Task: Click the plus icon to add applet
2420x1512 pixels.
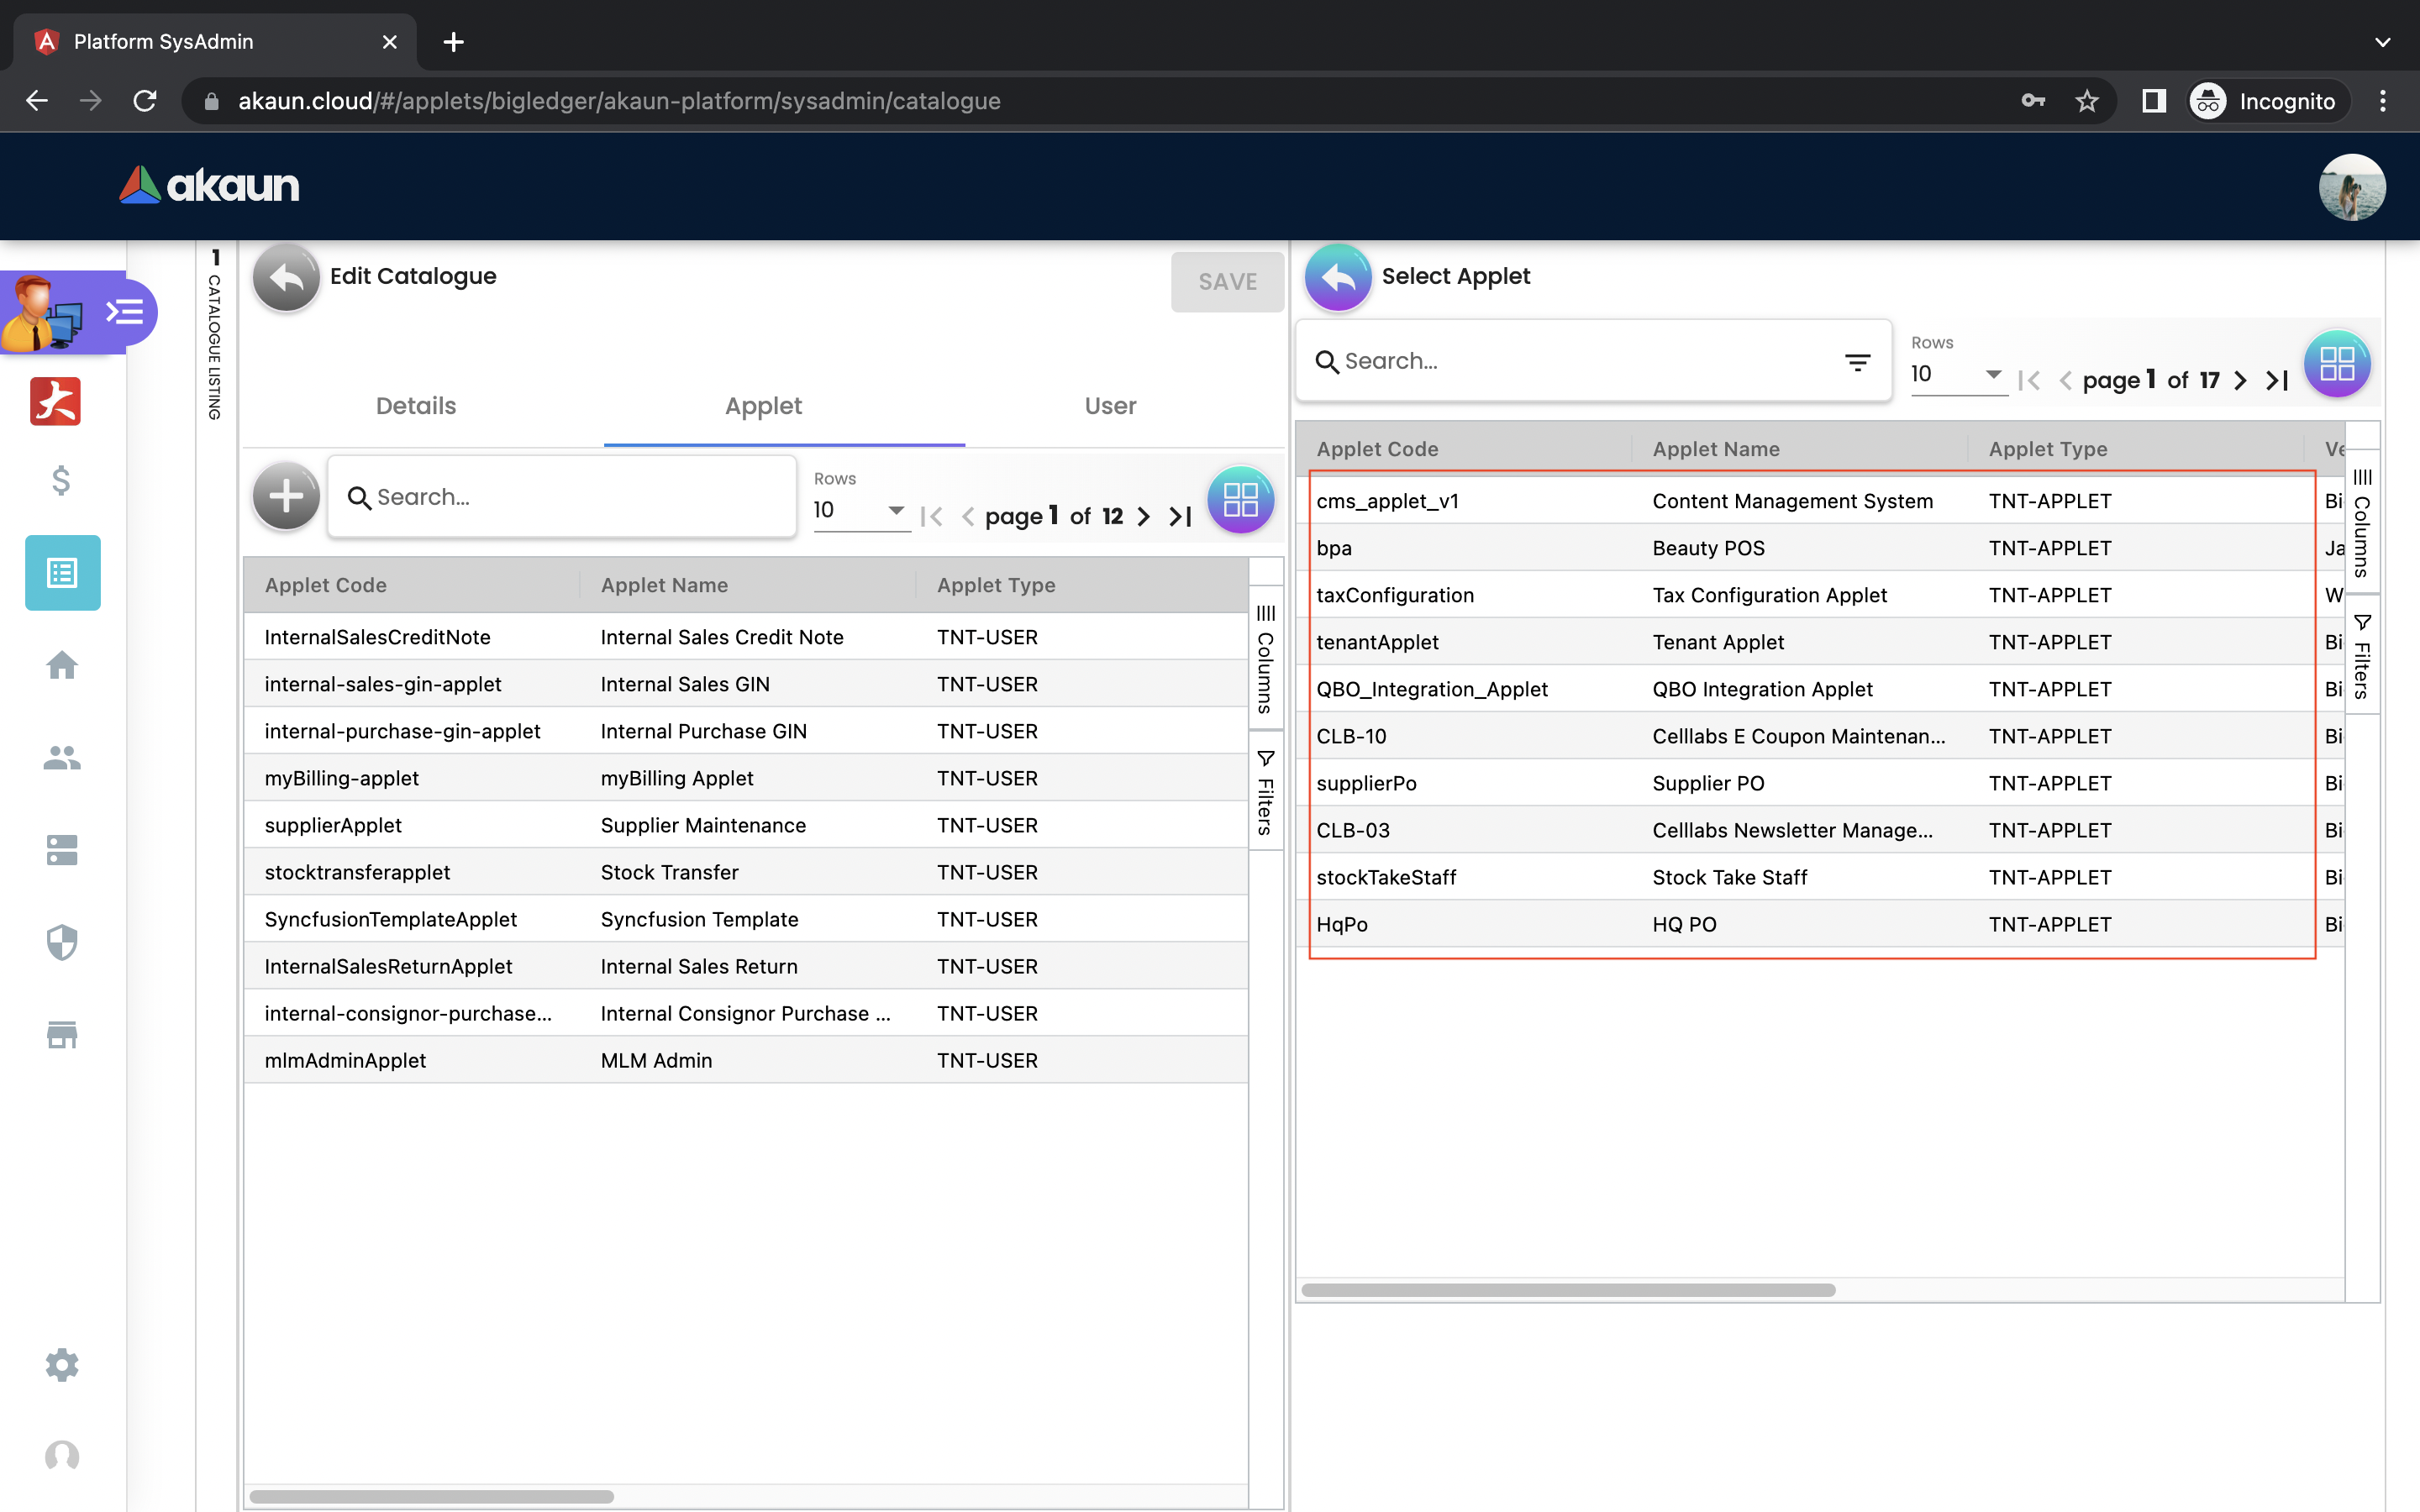Action: pyautogui.click(x=286, y=496)
